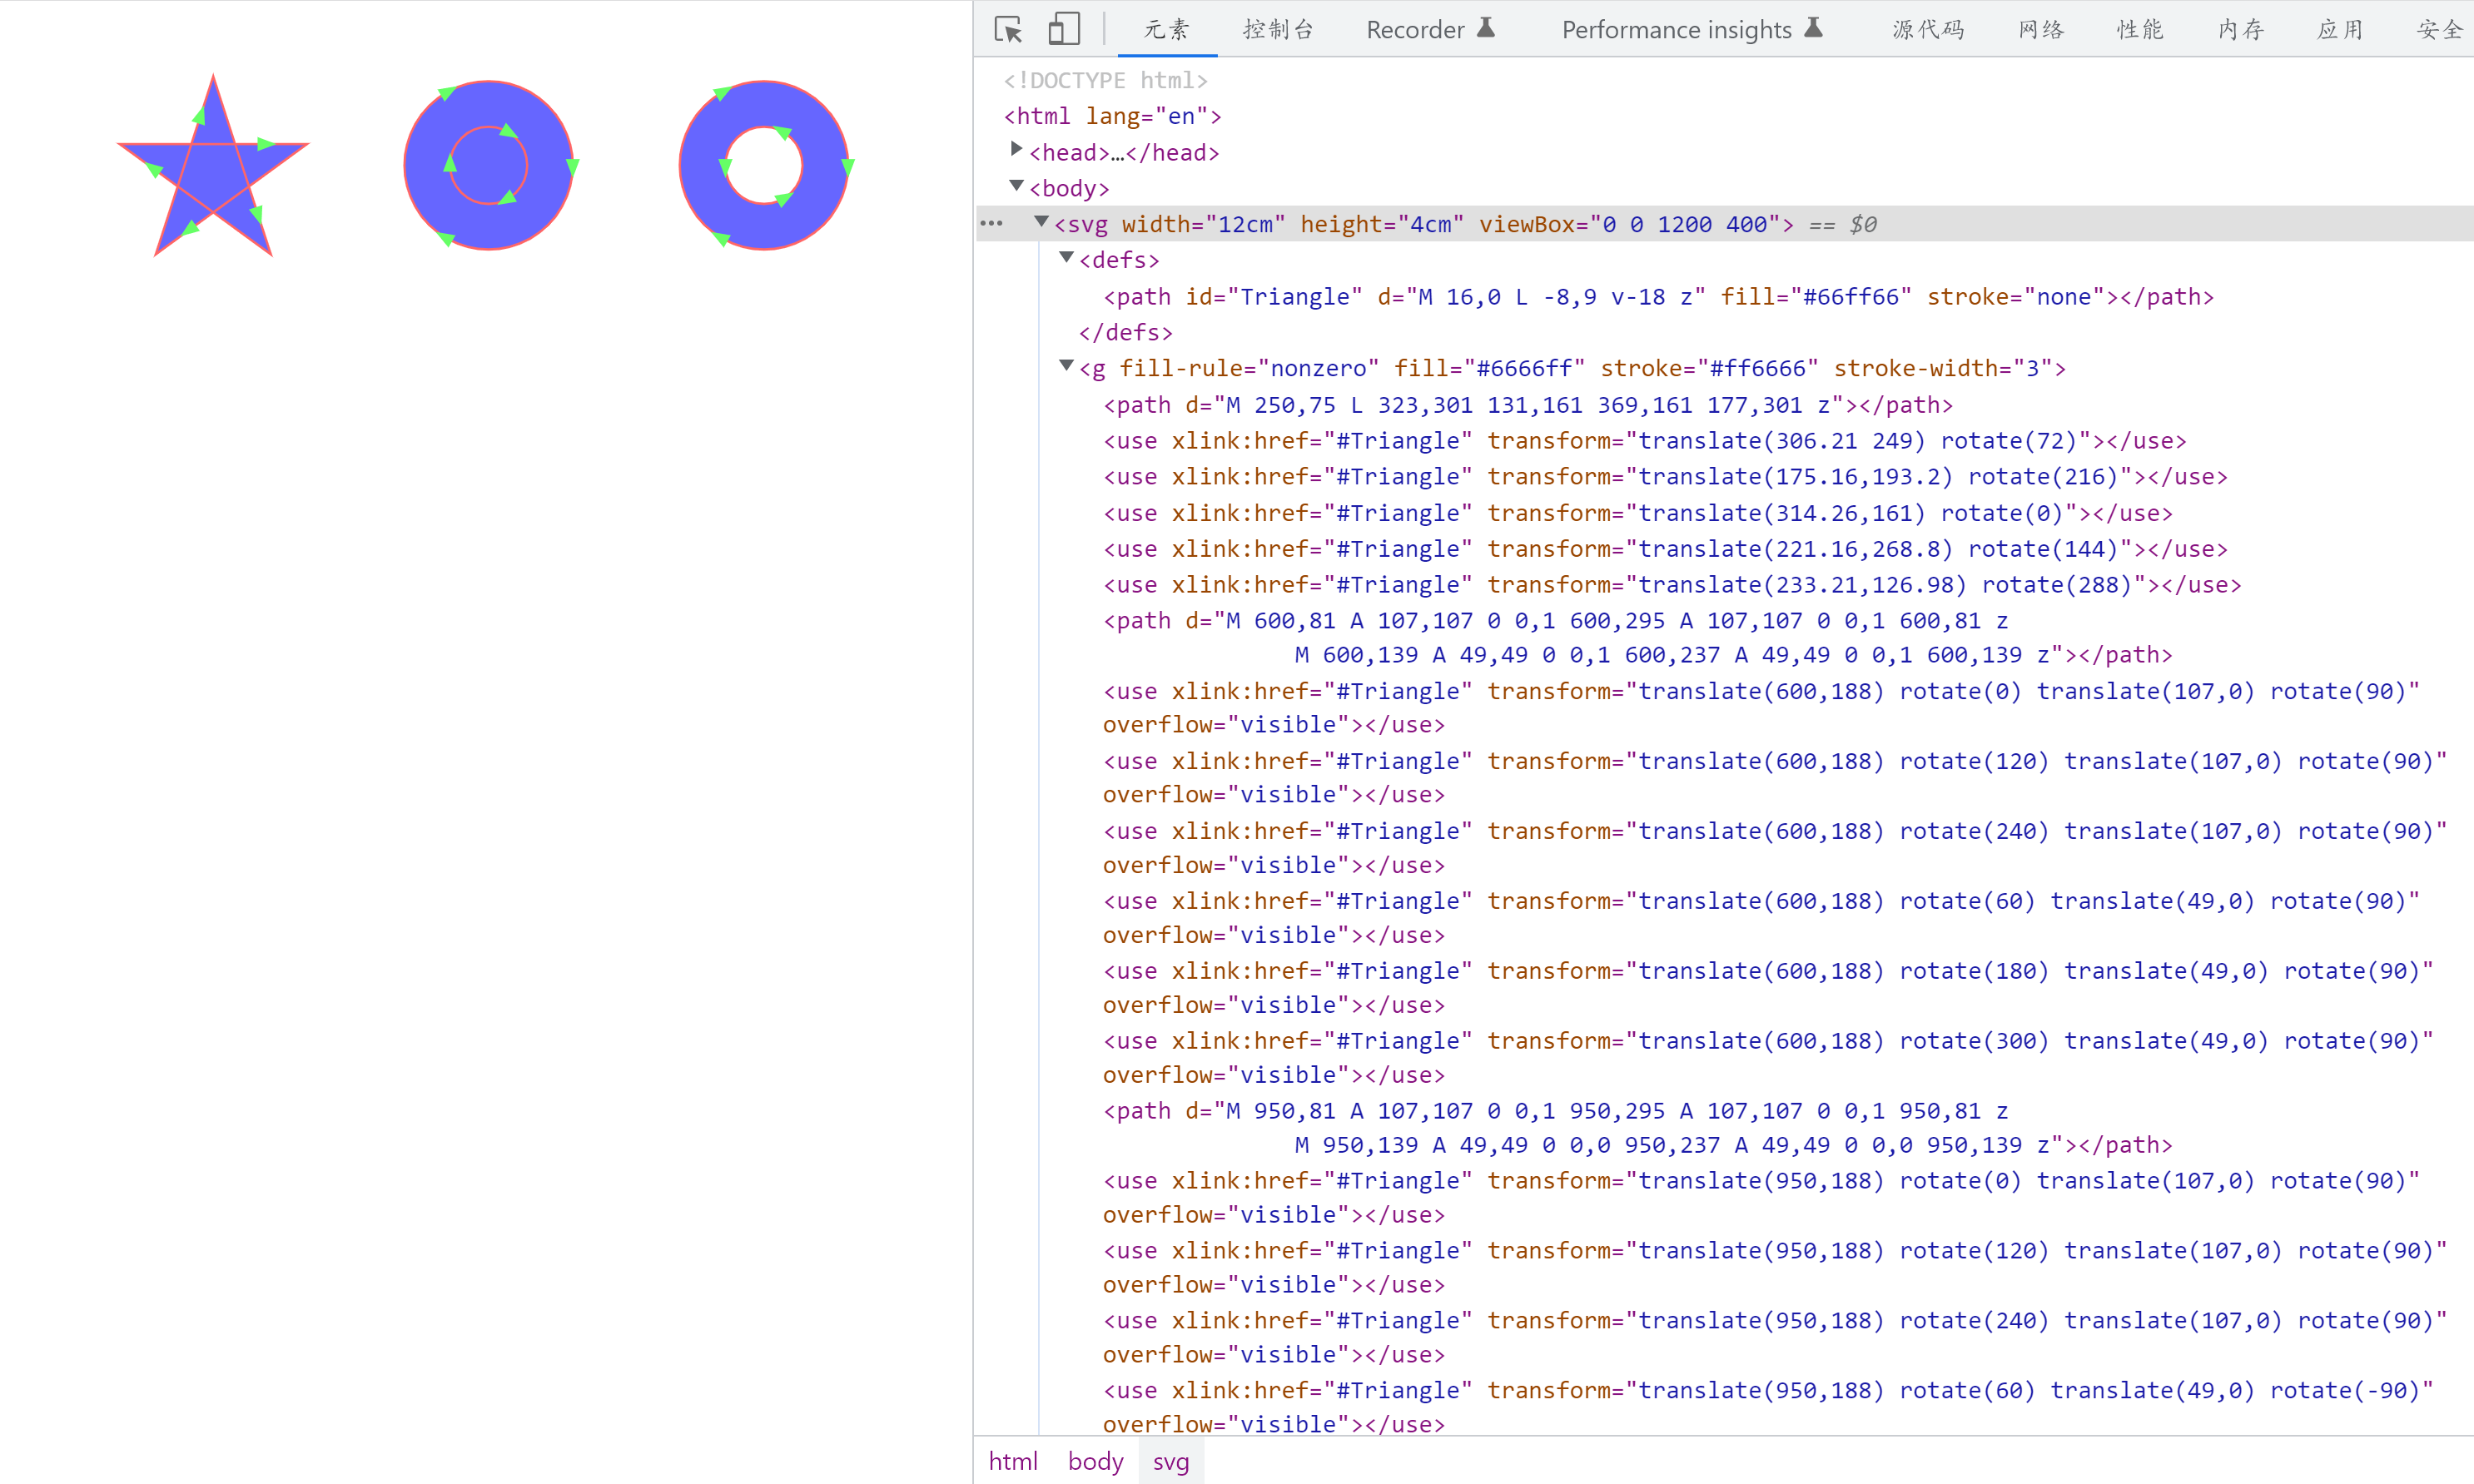The height and width of the screenshot is (1484, 2474).
Task: Collapse the defs element node
Action: [x=1066, y=258]
